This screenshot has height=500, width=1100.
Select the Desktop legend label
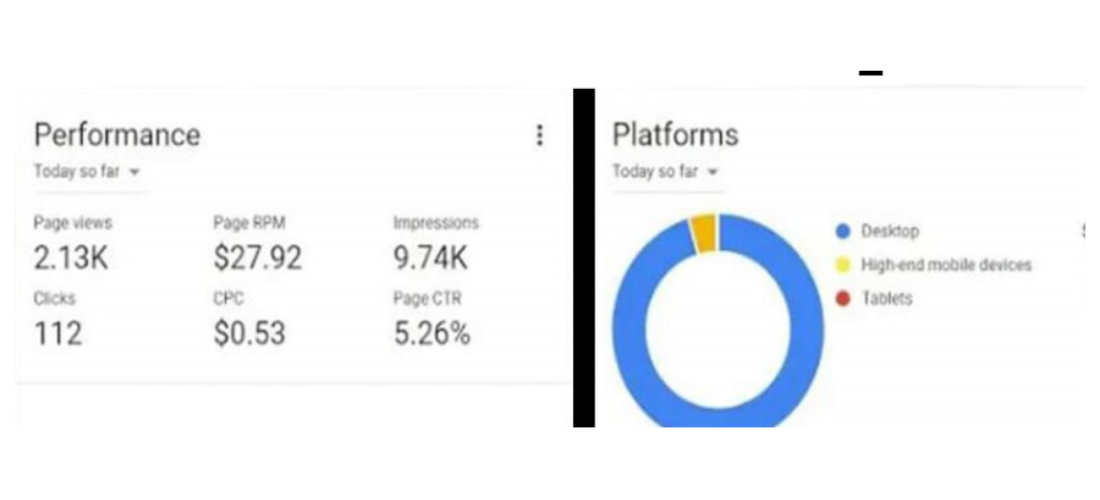890,231
